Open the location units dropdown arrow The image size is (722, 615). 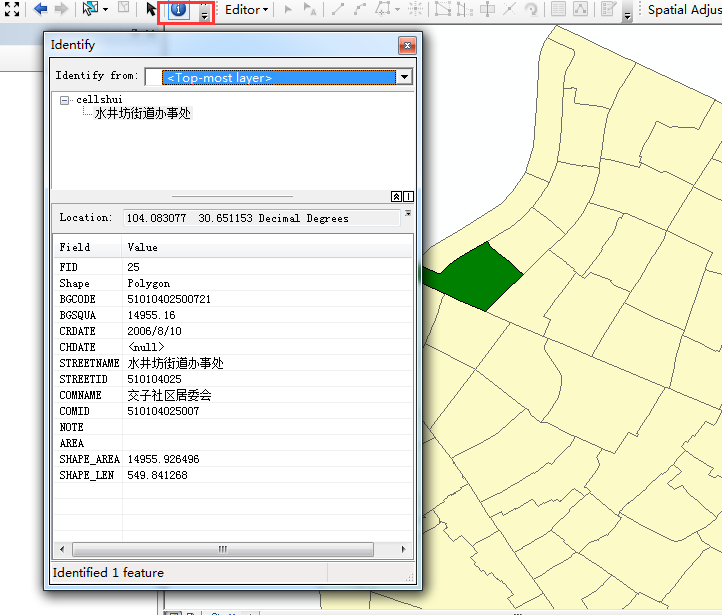pyautogui.click(x=408, y=214)
